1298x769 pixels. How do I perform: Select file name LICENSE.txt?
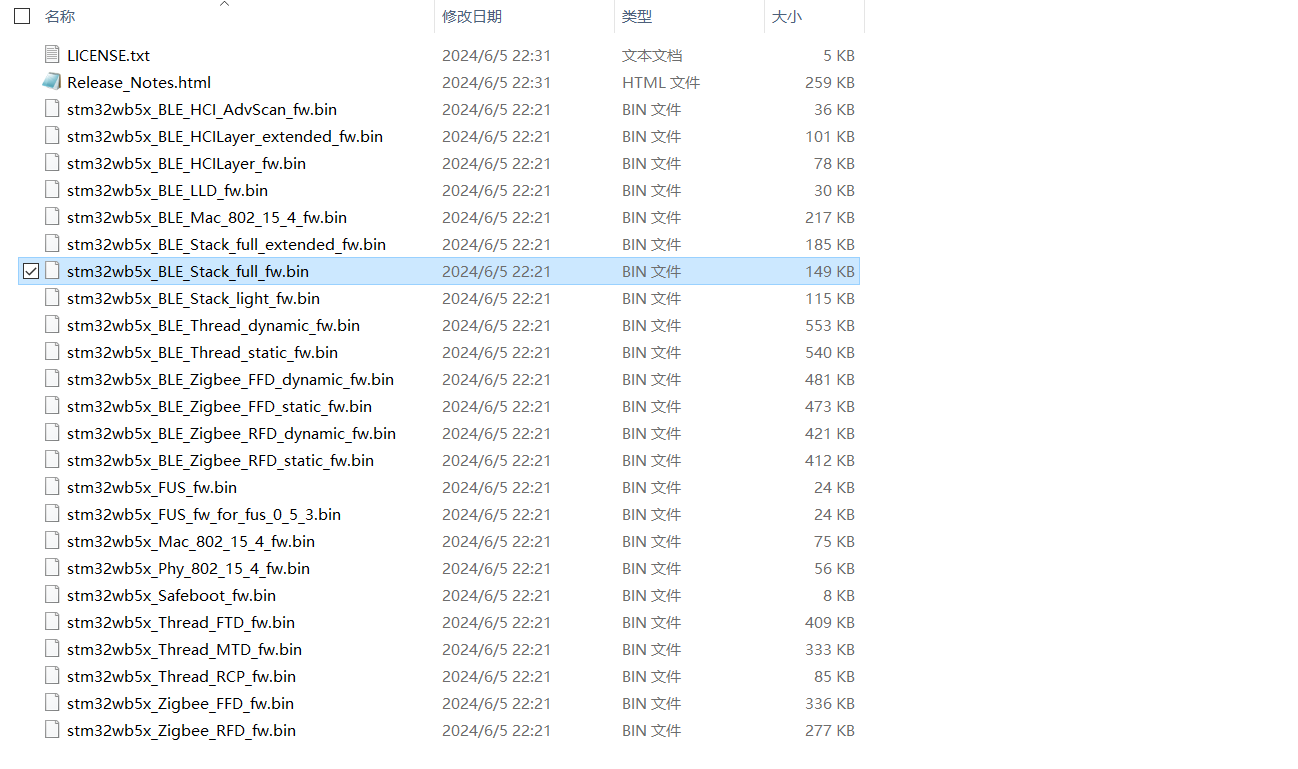[x=108, y=56]
